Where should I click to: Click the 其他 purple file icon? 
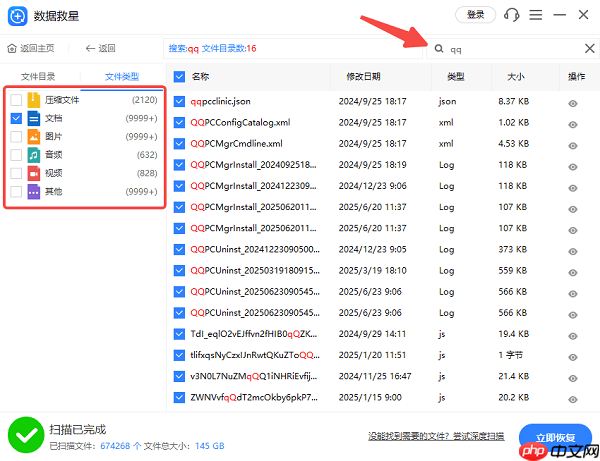34,192
